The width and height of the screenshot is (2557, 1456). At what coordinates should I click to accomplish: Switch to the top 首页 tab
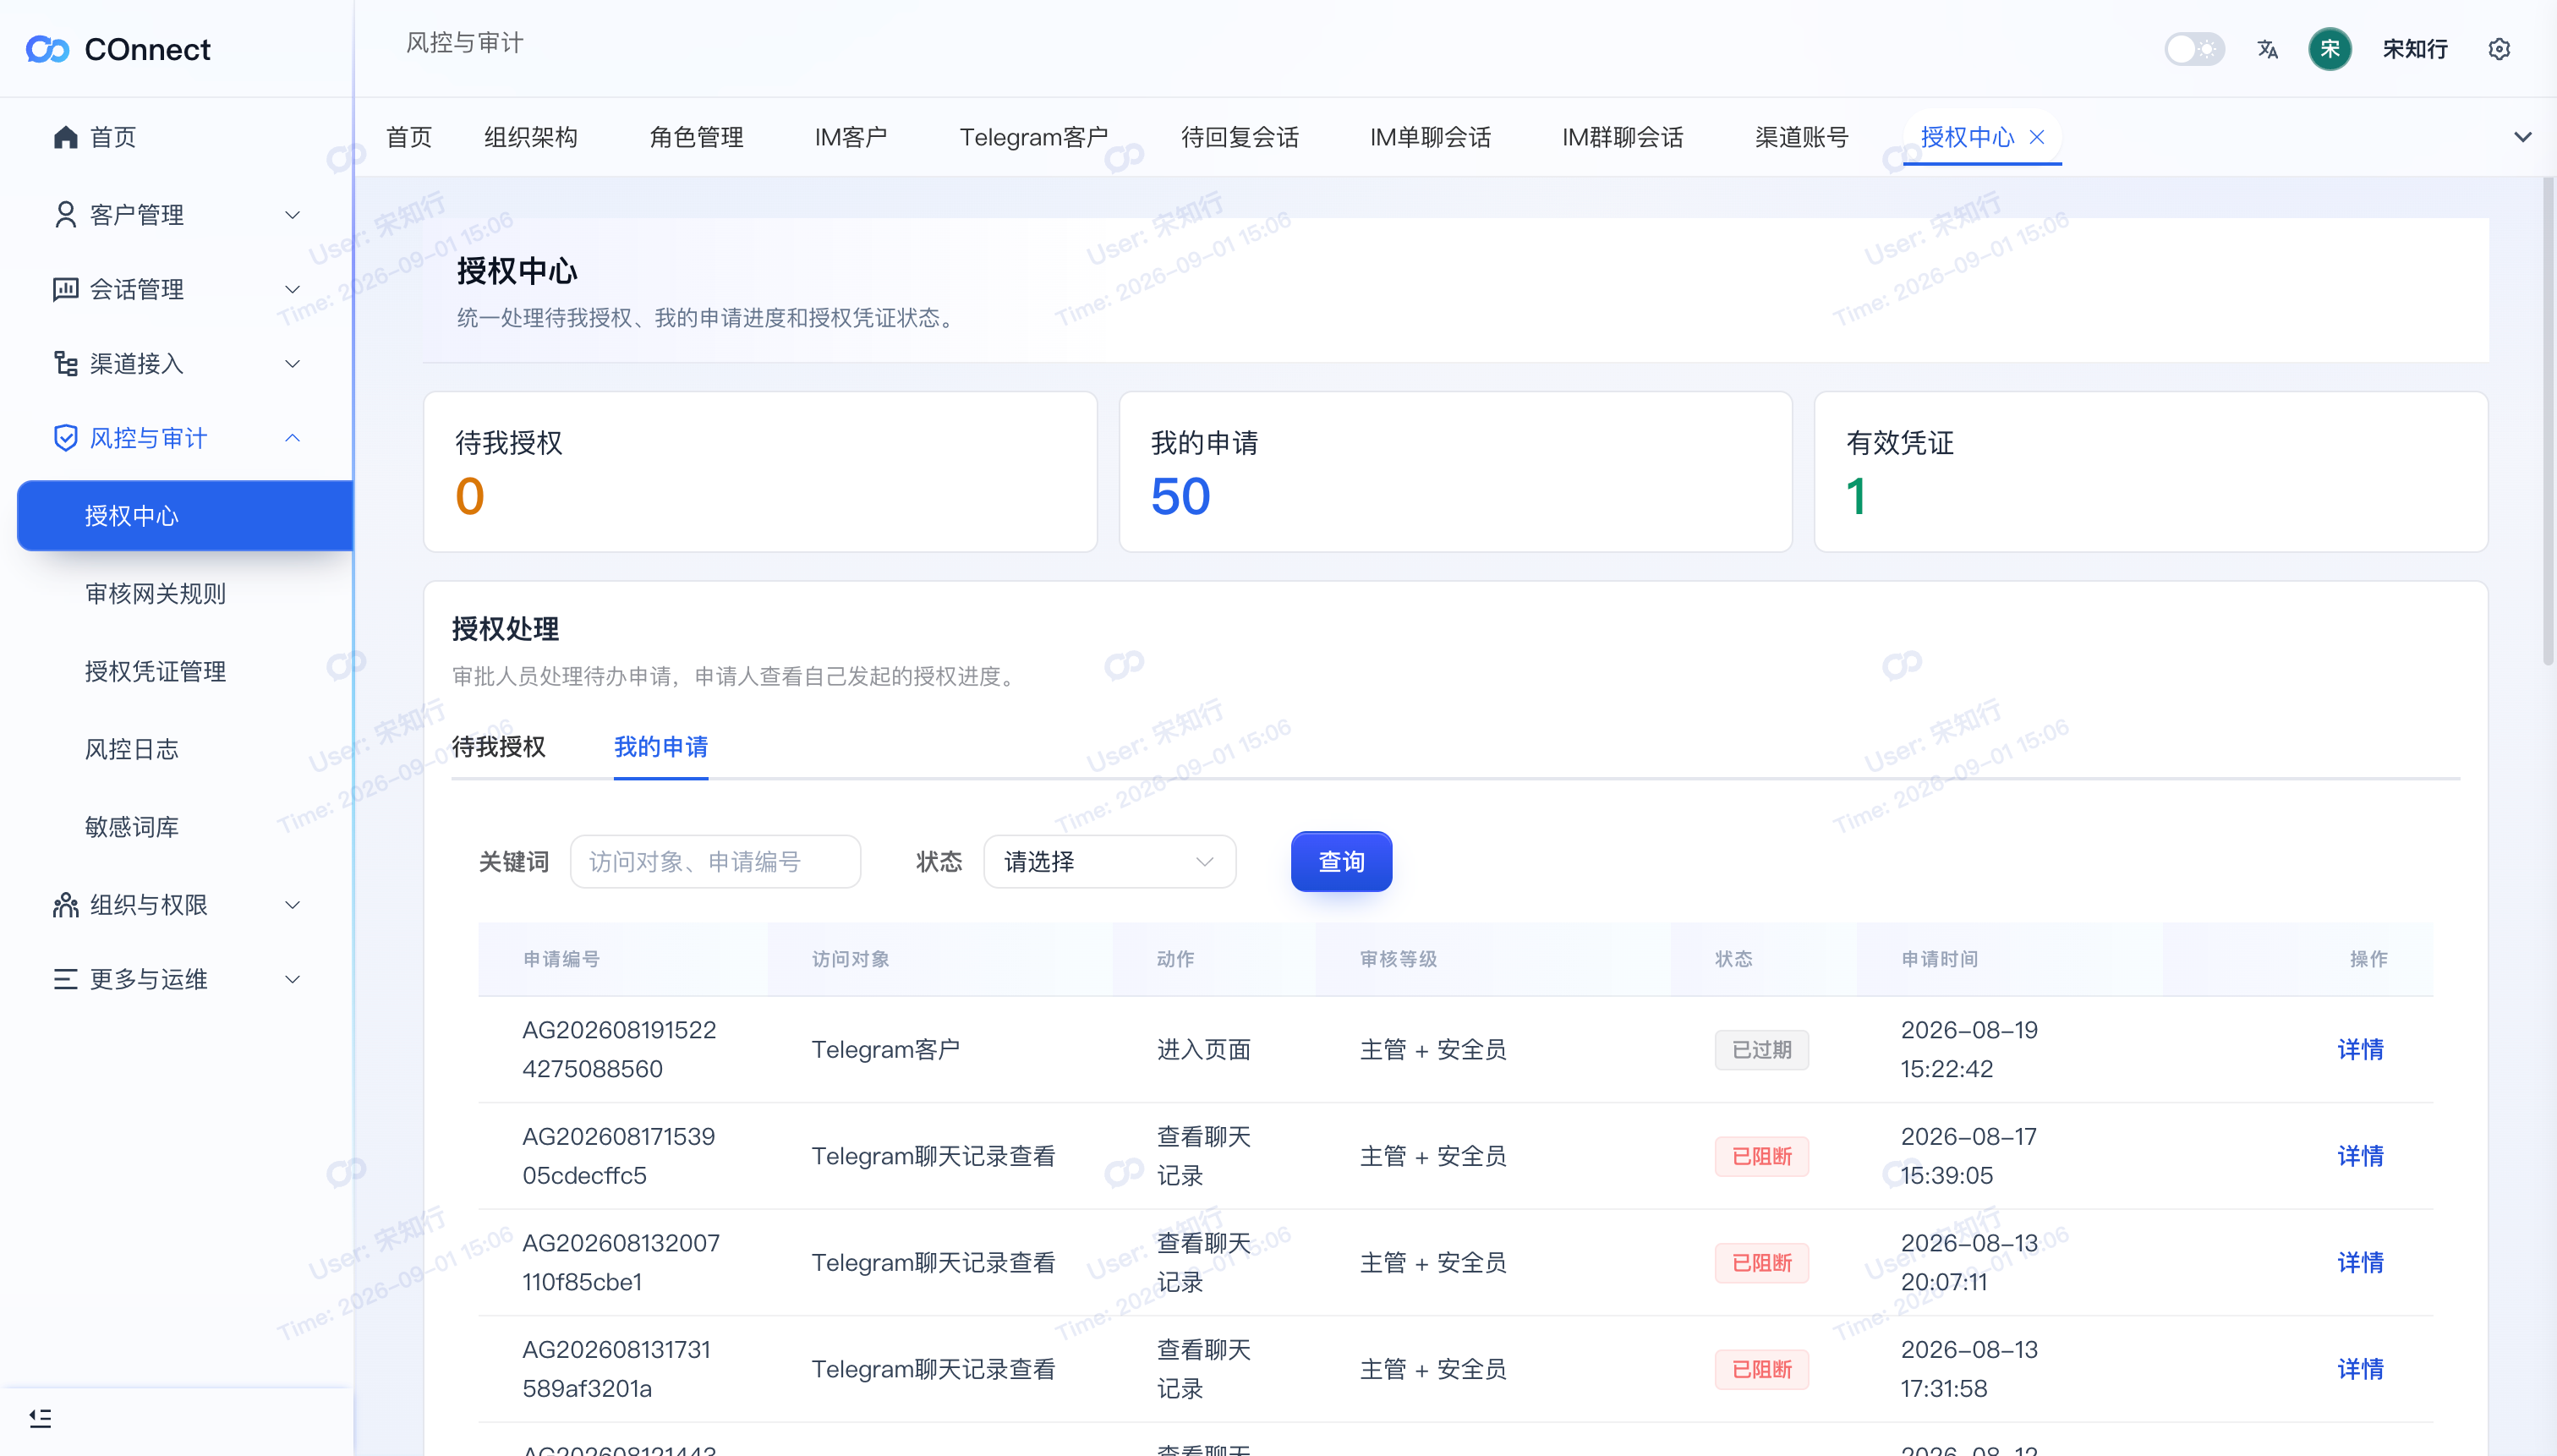point(409,137)
